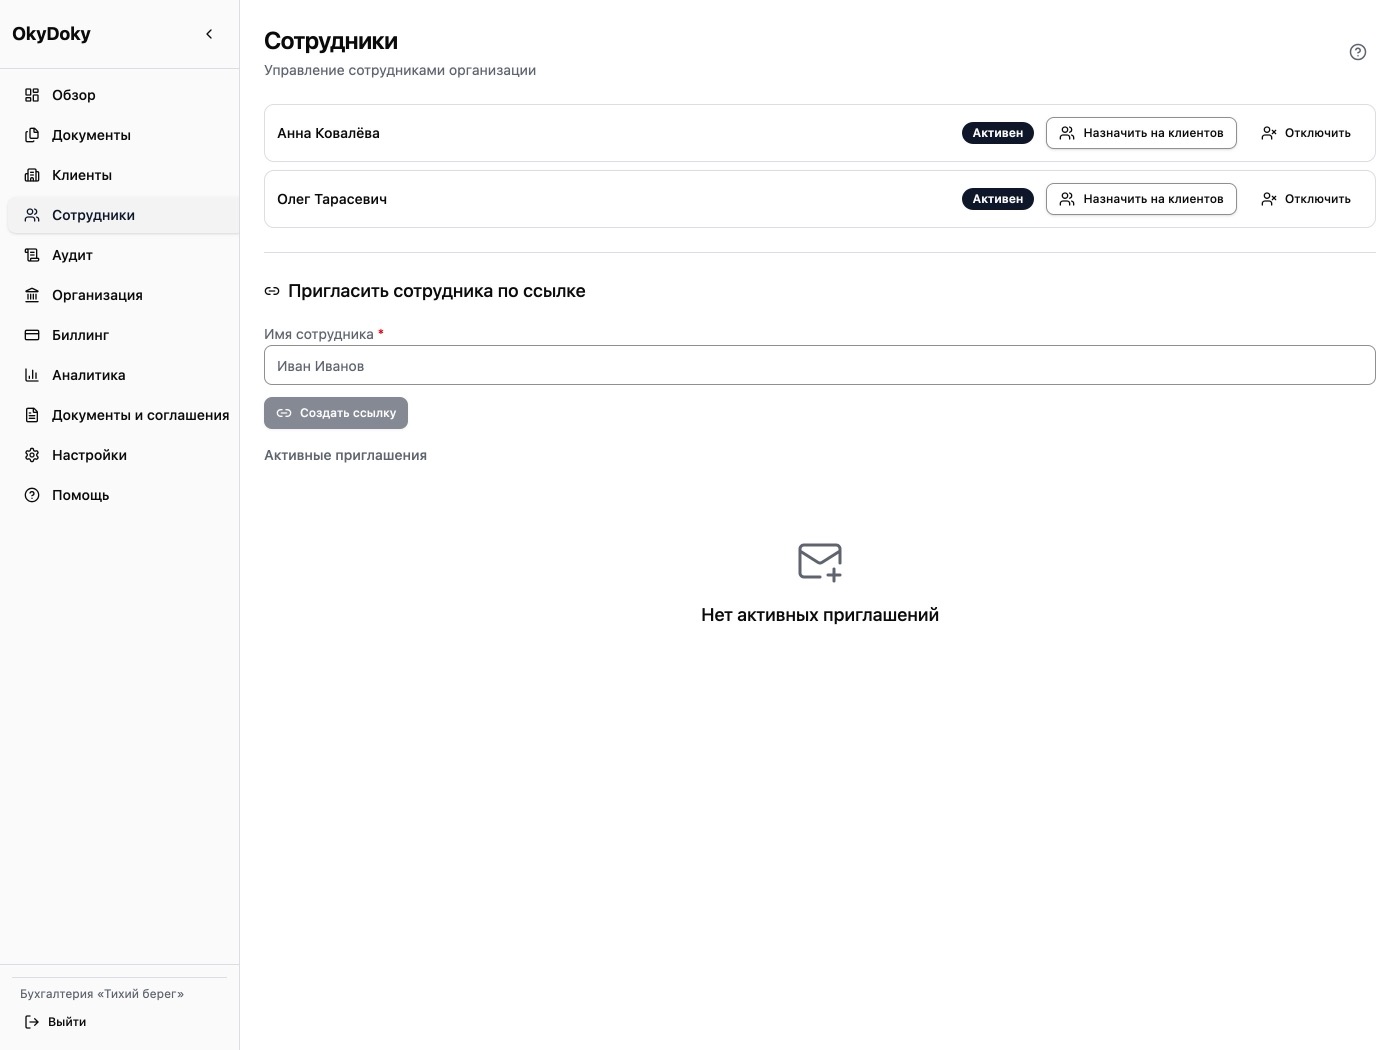The width and height of the screenshot is (1400, 1050).
Task: Click the OkyDoky logo text
Action: pyautogui.click(x=51, y=34)
